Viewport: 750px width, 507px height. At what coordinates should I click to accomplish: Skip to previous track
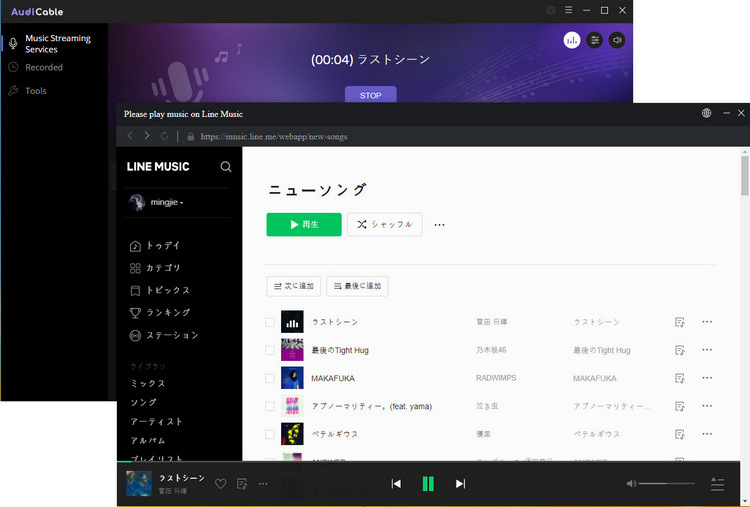click(396, 484)
